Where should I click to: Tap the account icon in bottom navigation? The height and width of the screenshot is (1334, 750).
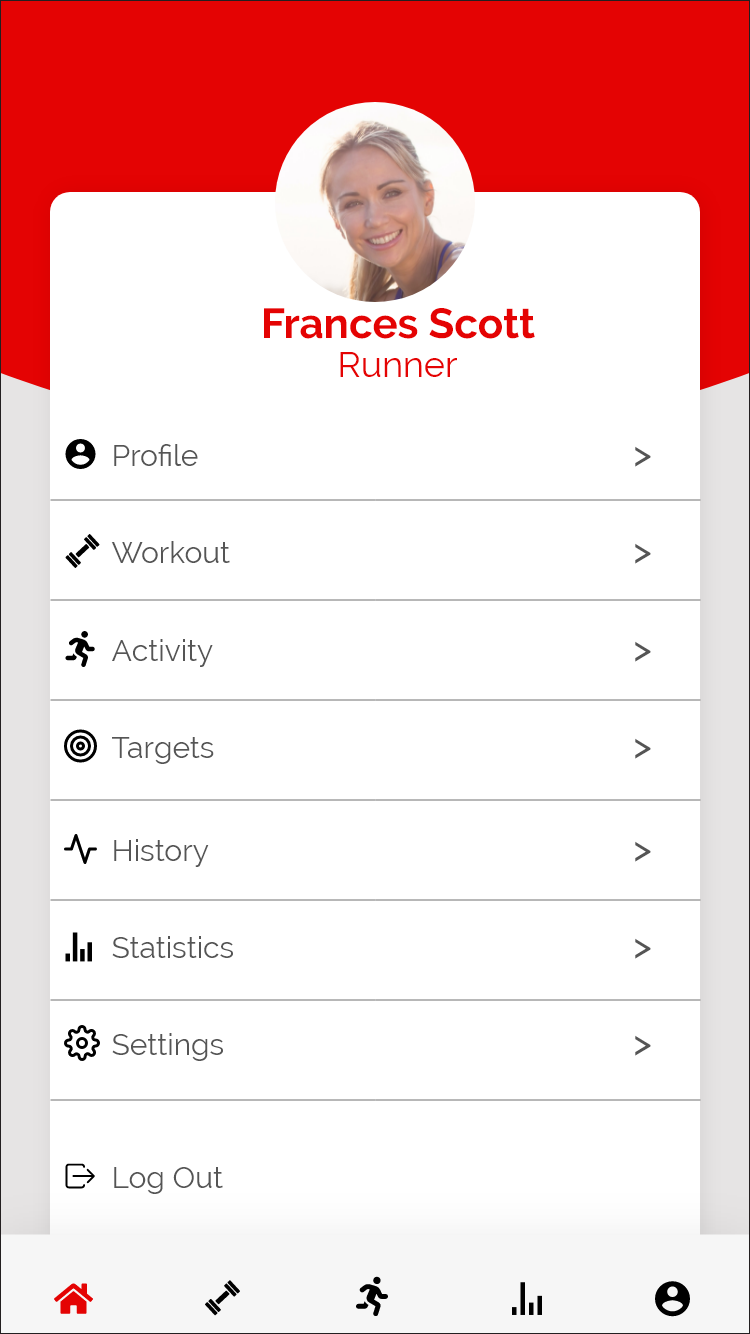coord(672,1299)
